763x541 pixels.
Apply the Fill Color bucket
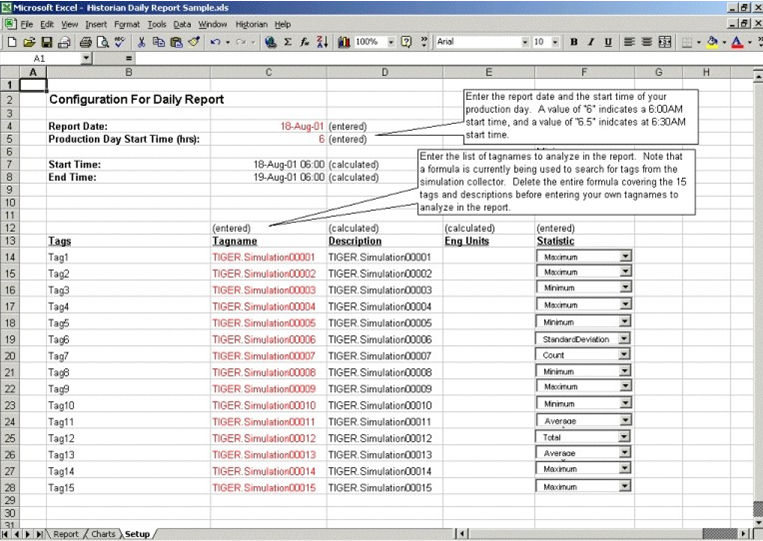712,42
